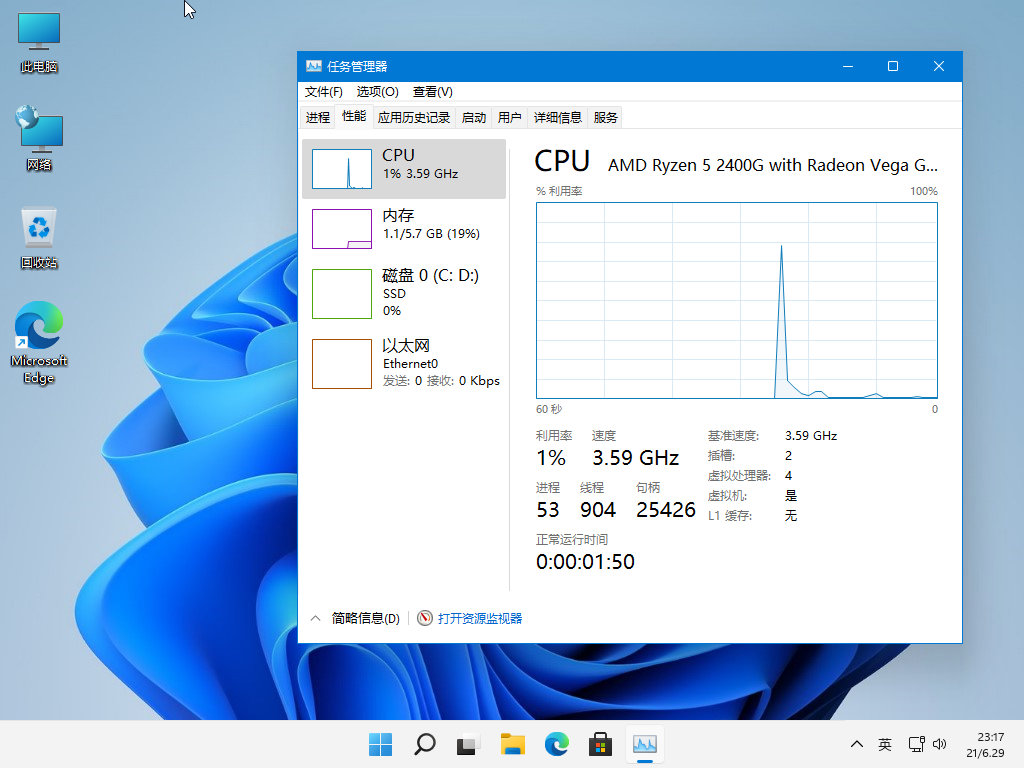The image size is (1024, 768).
Task: Open the 选项(O) menu
Action: pyautogui.click(x=377, y=91)
